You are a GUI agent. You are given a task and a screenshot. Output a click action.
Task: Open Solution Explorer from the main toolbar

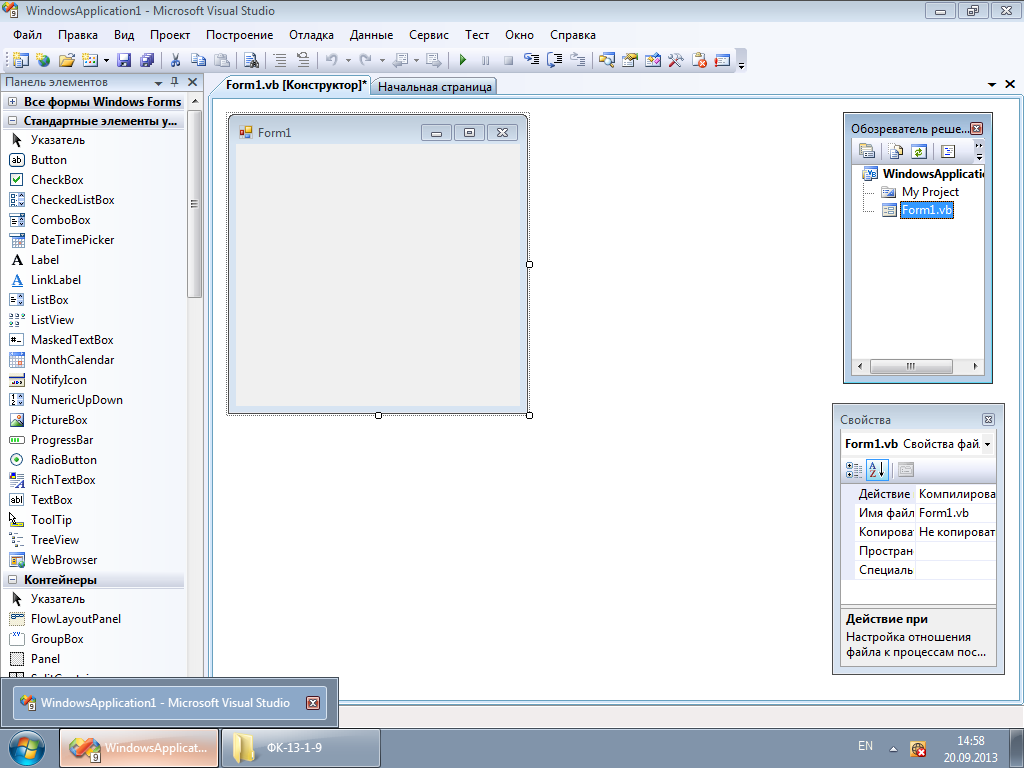pos(607,60)
